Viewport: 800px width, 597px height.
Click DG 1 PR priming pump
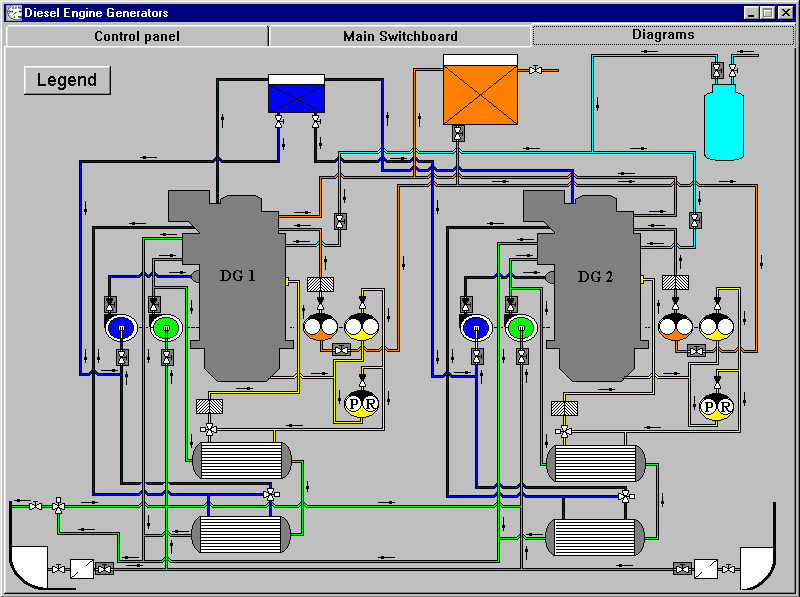pyautogui.click(x=362, y=404)
